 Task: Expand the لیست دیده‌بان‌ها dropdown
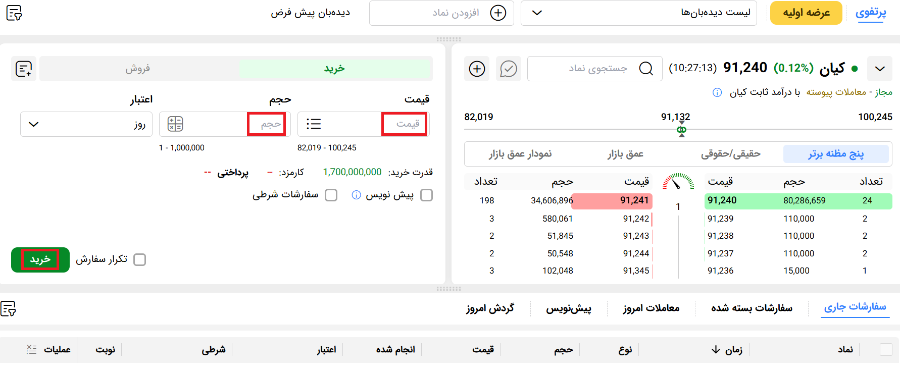pos(639,13)
